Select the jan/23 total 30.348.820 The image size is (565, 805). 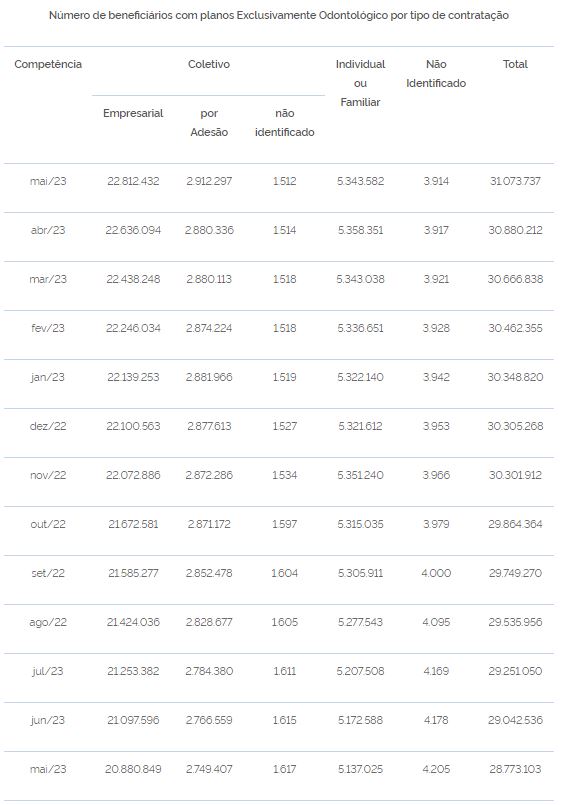click(x=515, y=377)
